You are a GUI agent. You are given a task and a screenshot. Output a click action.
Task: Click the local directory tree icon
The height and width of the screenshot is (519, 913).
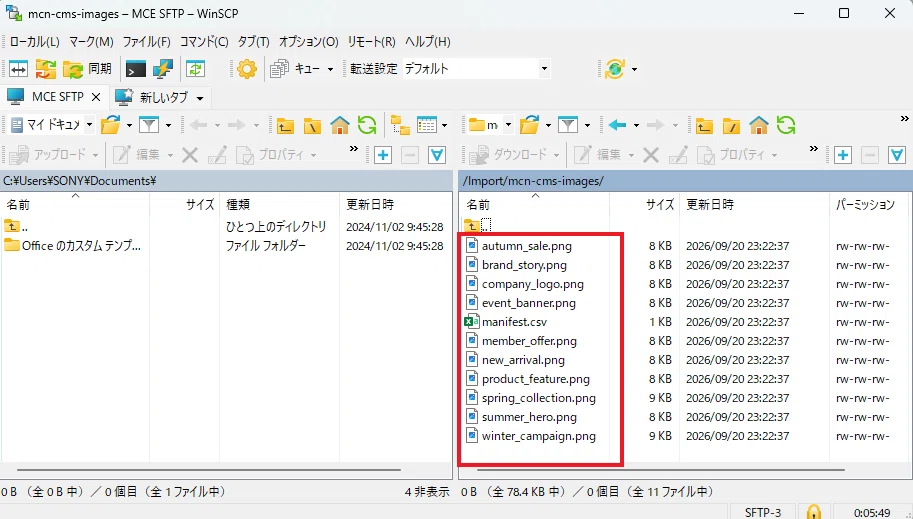(x=400, y=125)
